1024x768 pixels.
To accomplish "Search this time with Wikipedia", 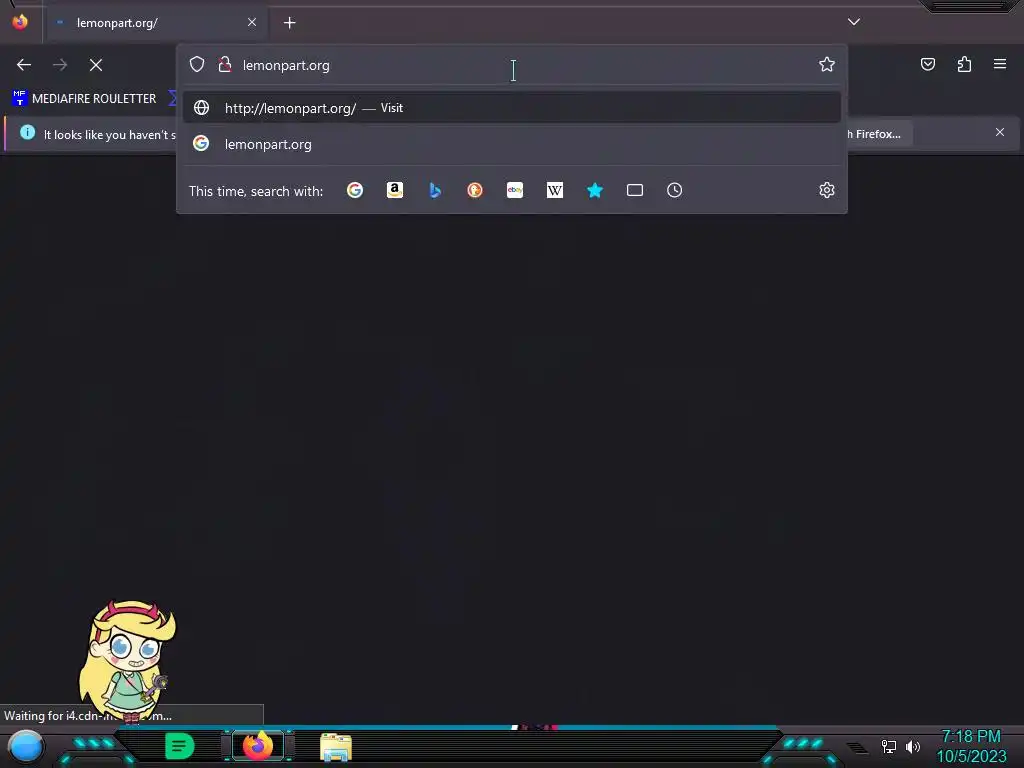I will point(554,190).
